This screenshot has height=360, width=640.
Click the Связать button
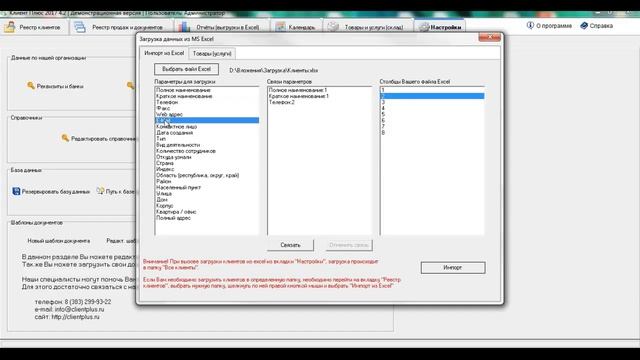tap(290, 245)
